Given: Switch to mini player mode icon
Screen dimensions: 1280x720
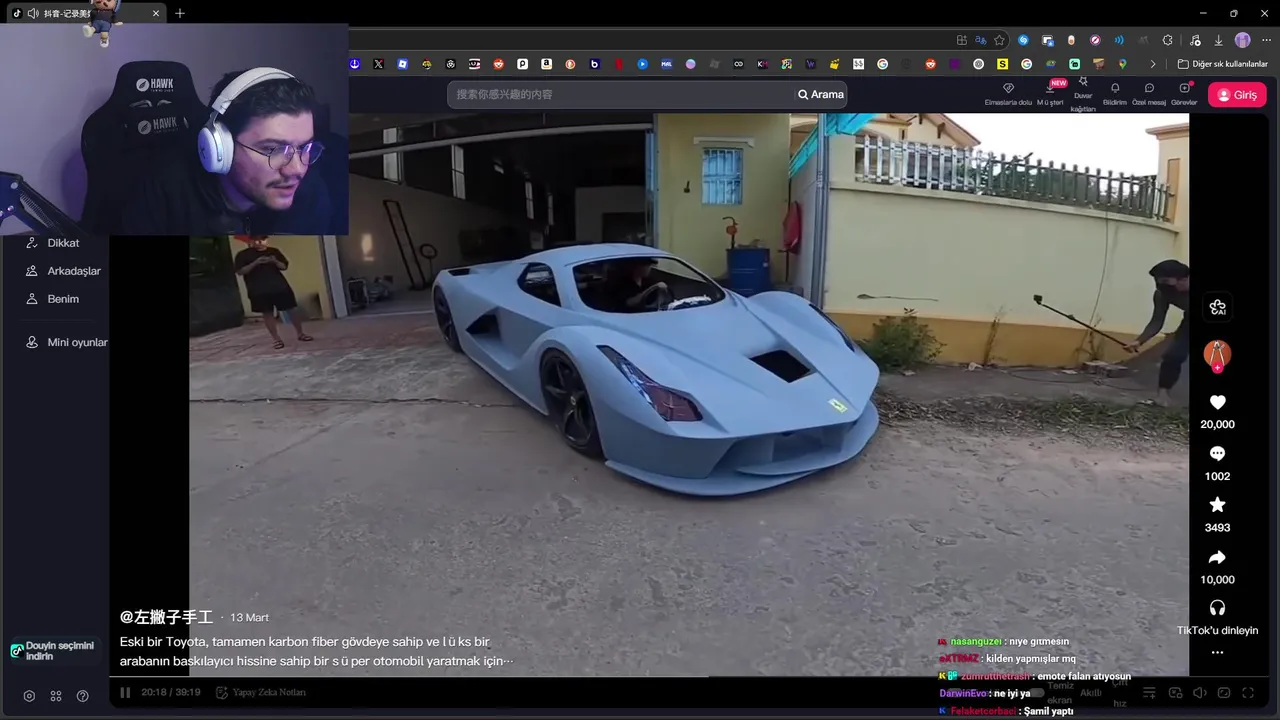Looking at the screenshot, I should (x=1224, y=693).
